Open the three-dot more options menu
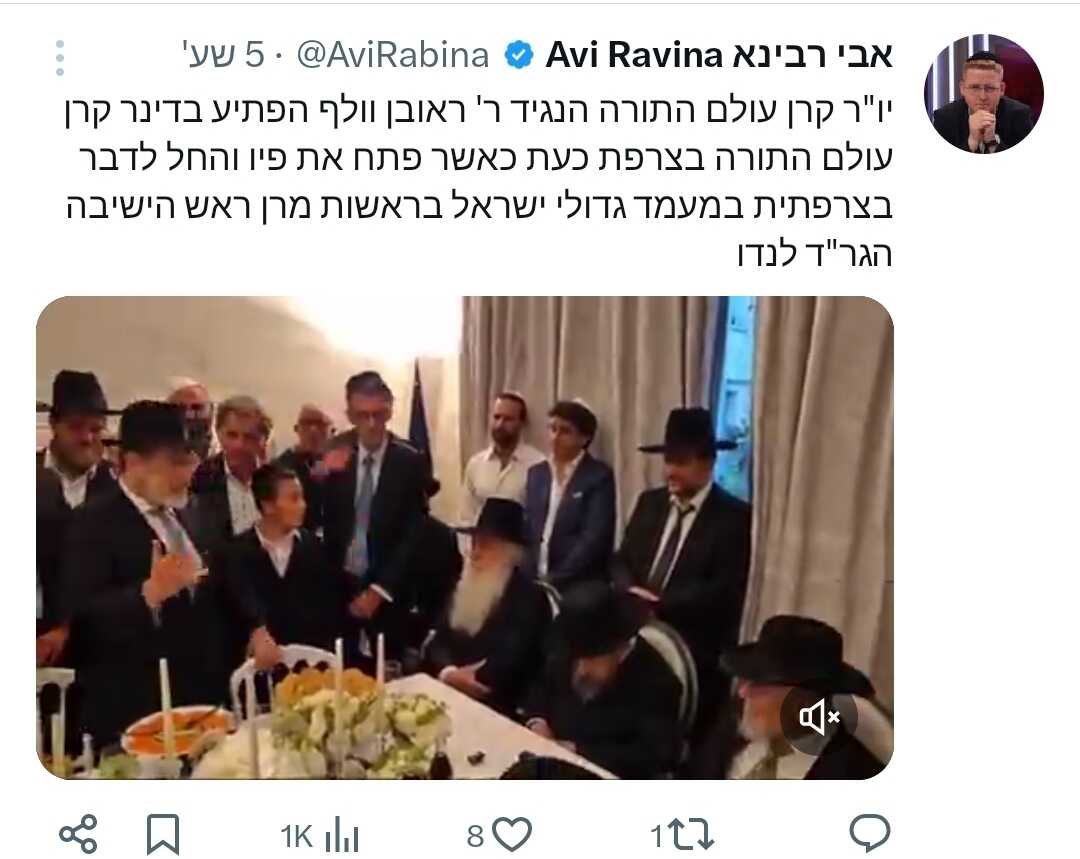This screenshot has height=859, width=1080. 60,57
